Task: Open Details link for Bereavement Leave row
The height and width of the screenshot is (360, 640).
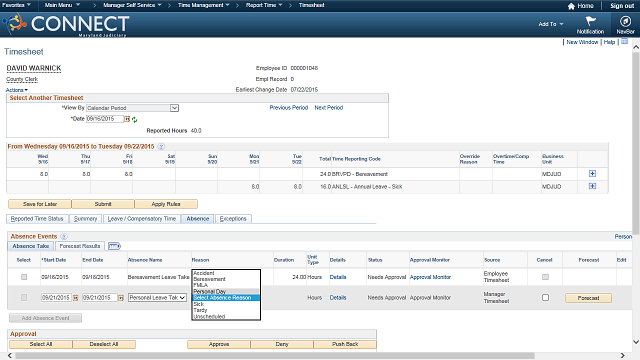Action: (x=338, y=277)
